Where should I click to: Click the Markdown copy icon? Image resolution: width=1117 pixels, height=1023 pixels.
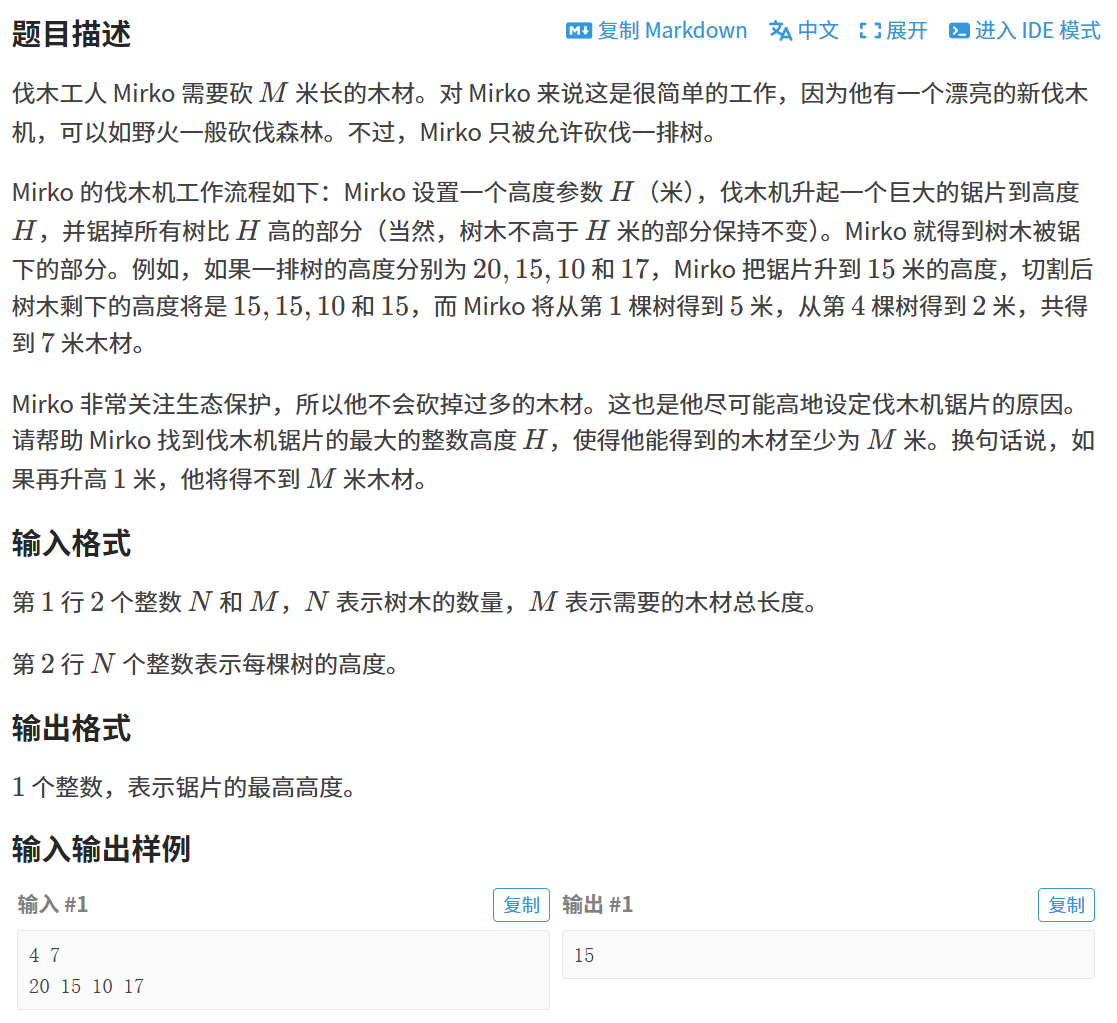578,31
